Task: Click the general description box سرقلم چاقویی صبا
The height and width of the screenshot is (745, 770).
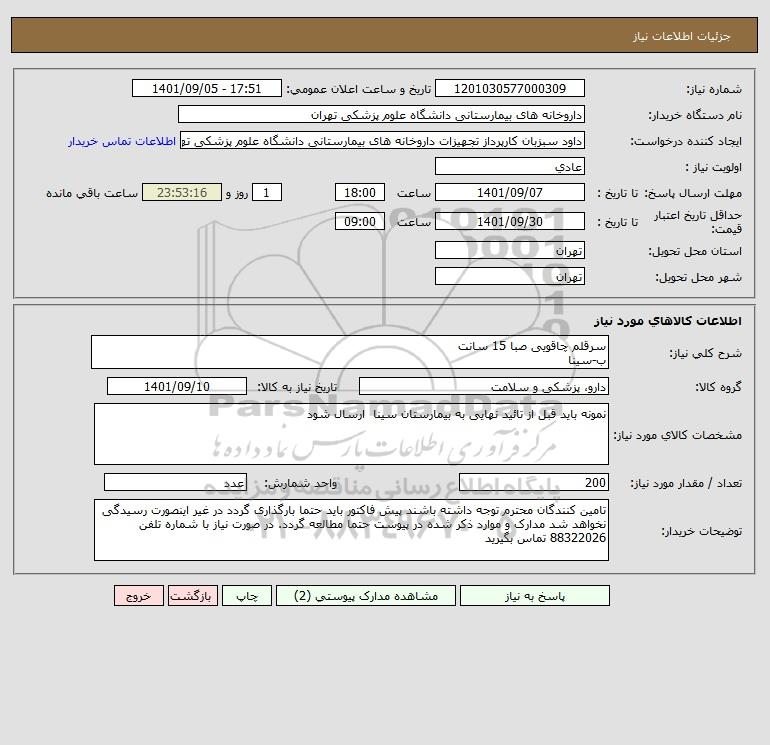Action: (350, 353)
